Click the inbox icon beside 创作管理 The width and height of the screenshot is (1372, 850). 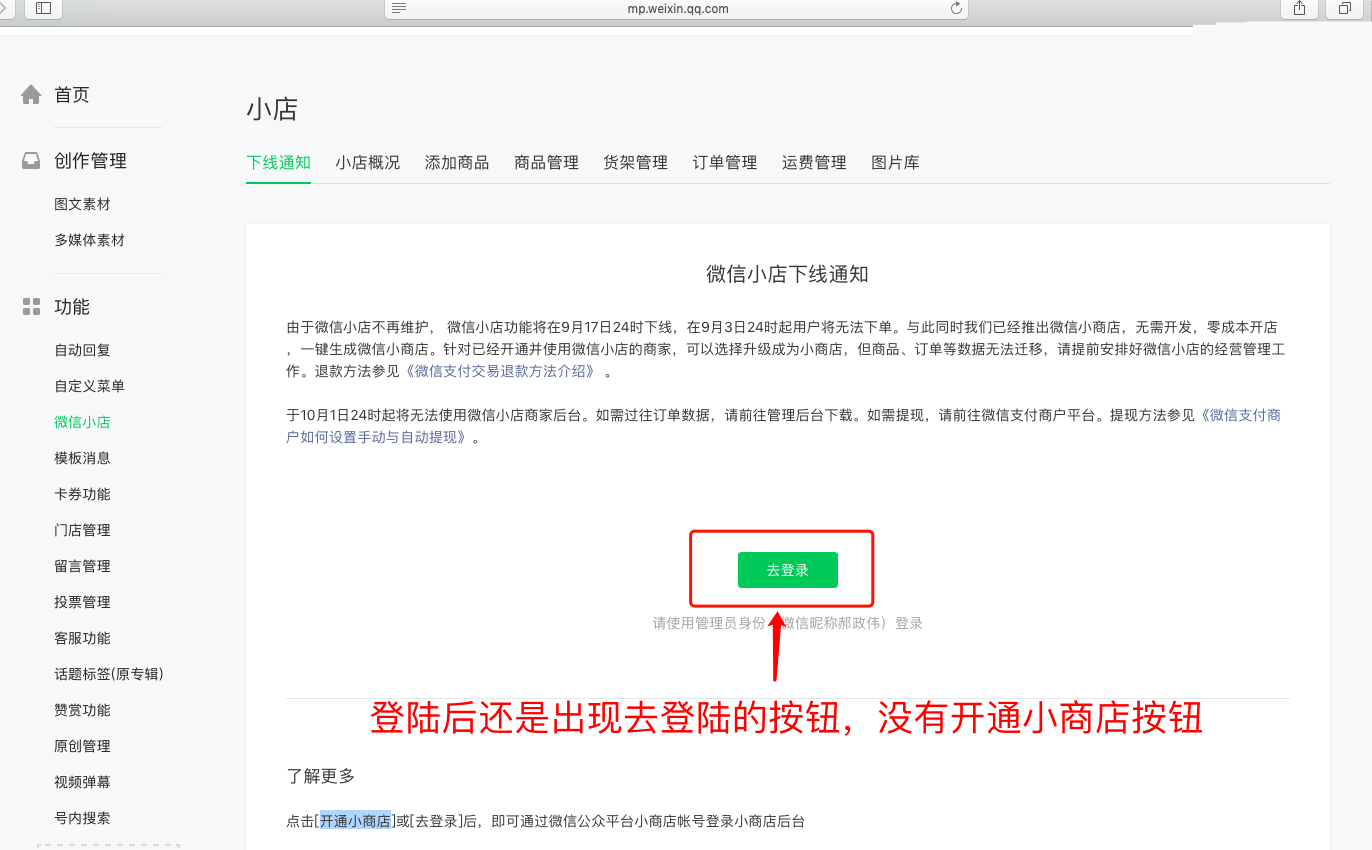pyautogui.click(x=32, y=161)
